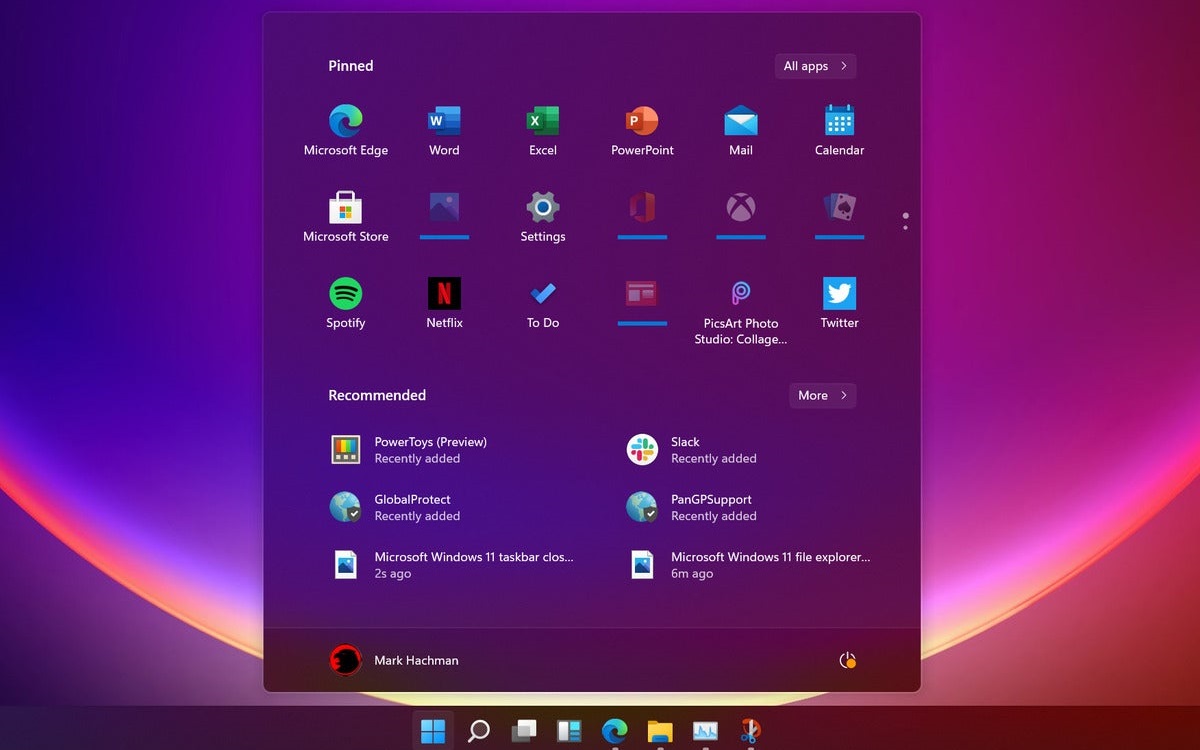Launch PowerPoint from the Start menu
Screen dimensions: 1200x750
point(642,131)
